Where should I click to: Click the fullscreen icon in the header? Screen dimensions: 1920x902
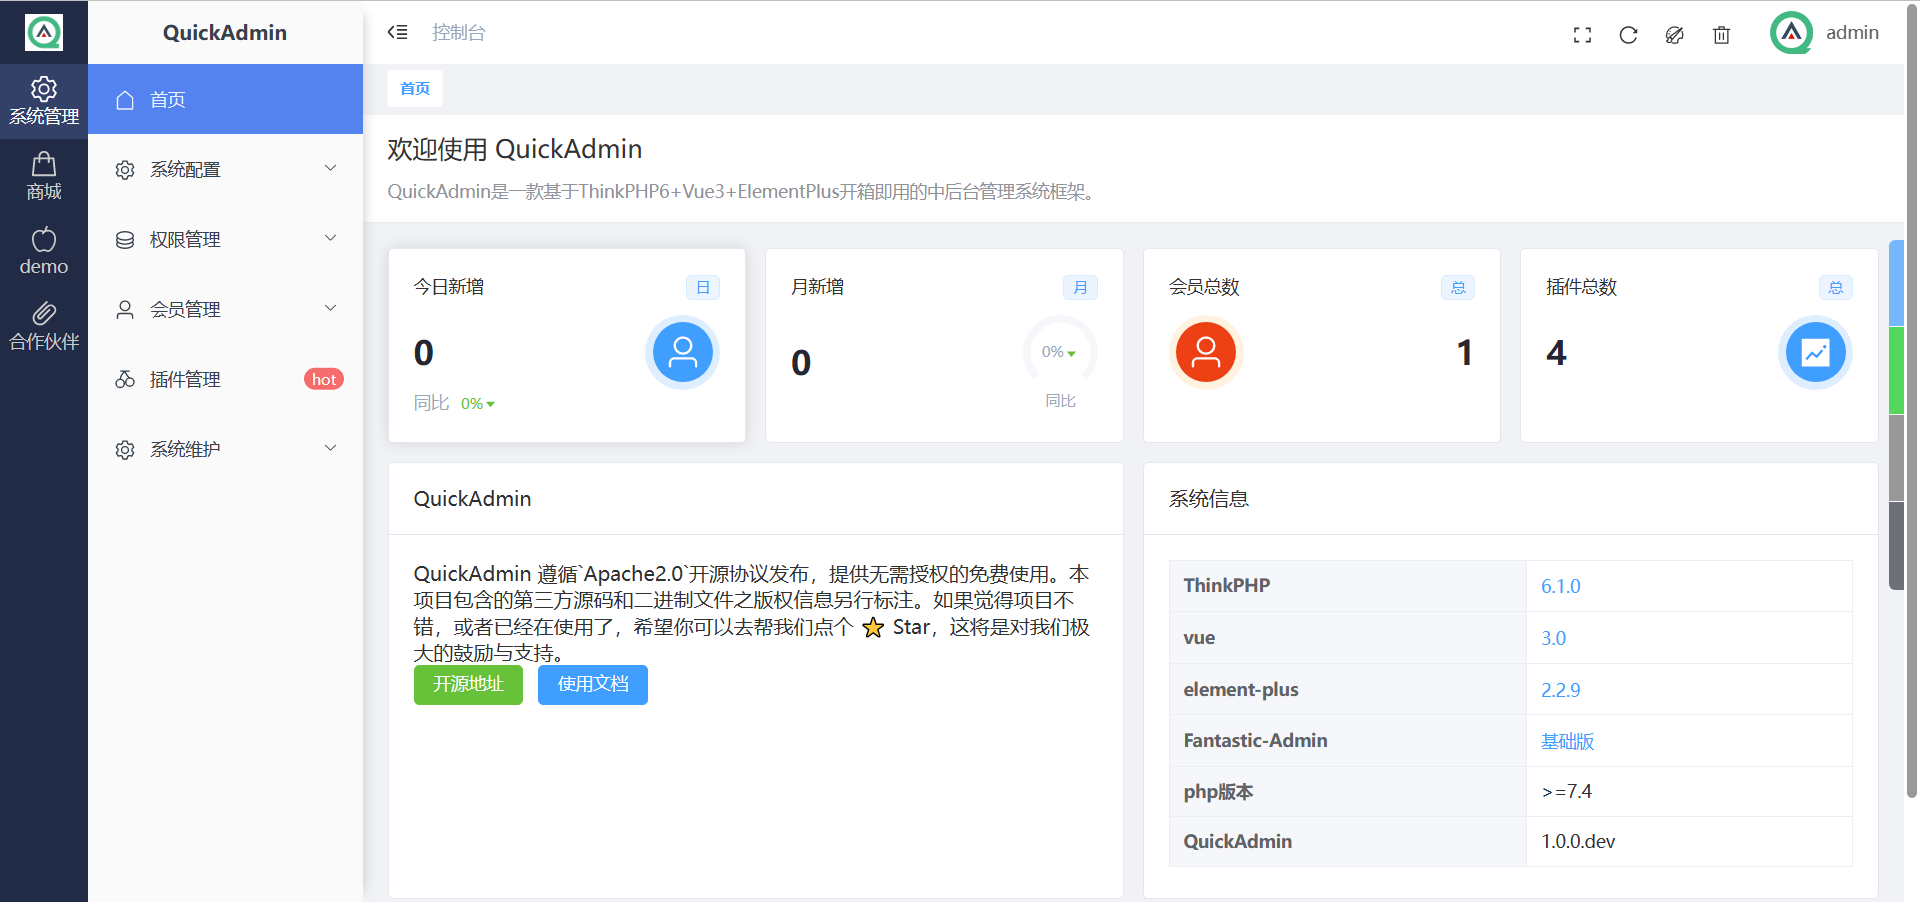(1582, 35)
